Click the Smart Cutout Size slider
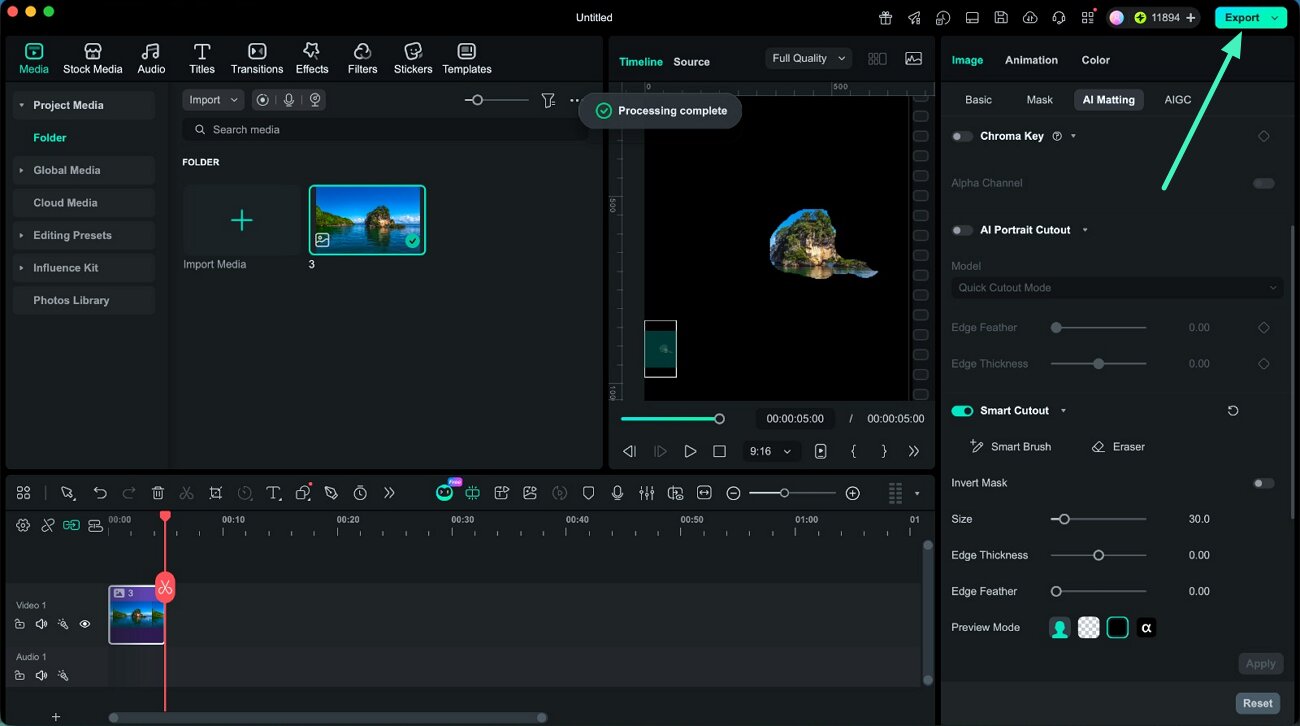The height and width of the screenshot is (726, 1300). click(1098, 519)
